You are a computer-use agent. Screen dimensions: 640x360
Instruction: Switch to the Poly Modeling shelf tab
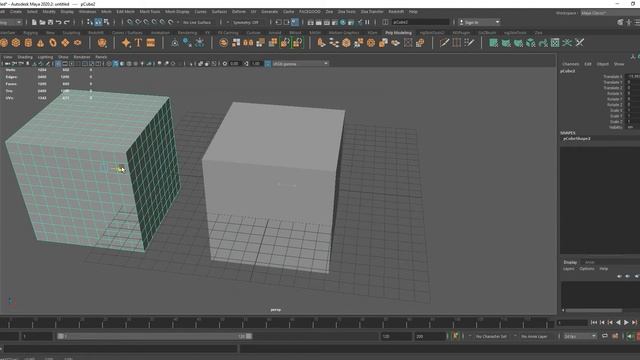(398, 33)
